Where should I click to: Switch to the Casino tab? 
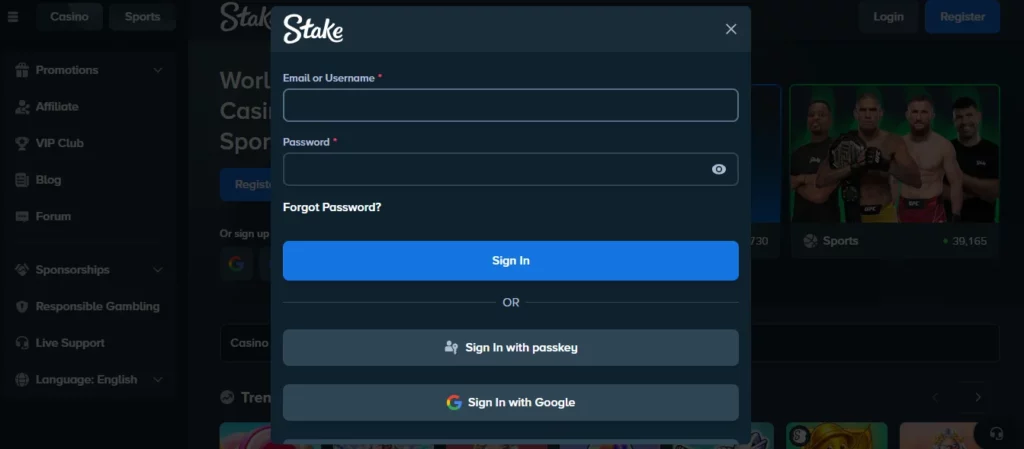tap(69, 17)
